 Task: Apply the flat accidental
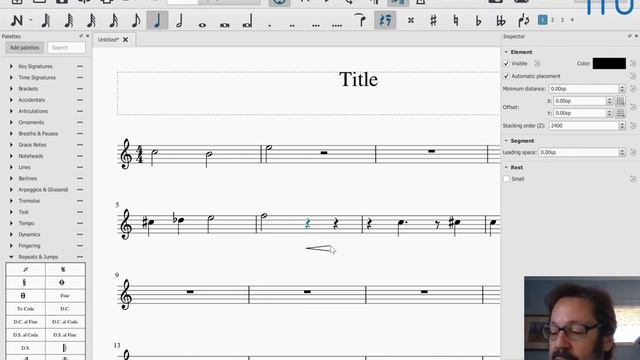[478, 20]
